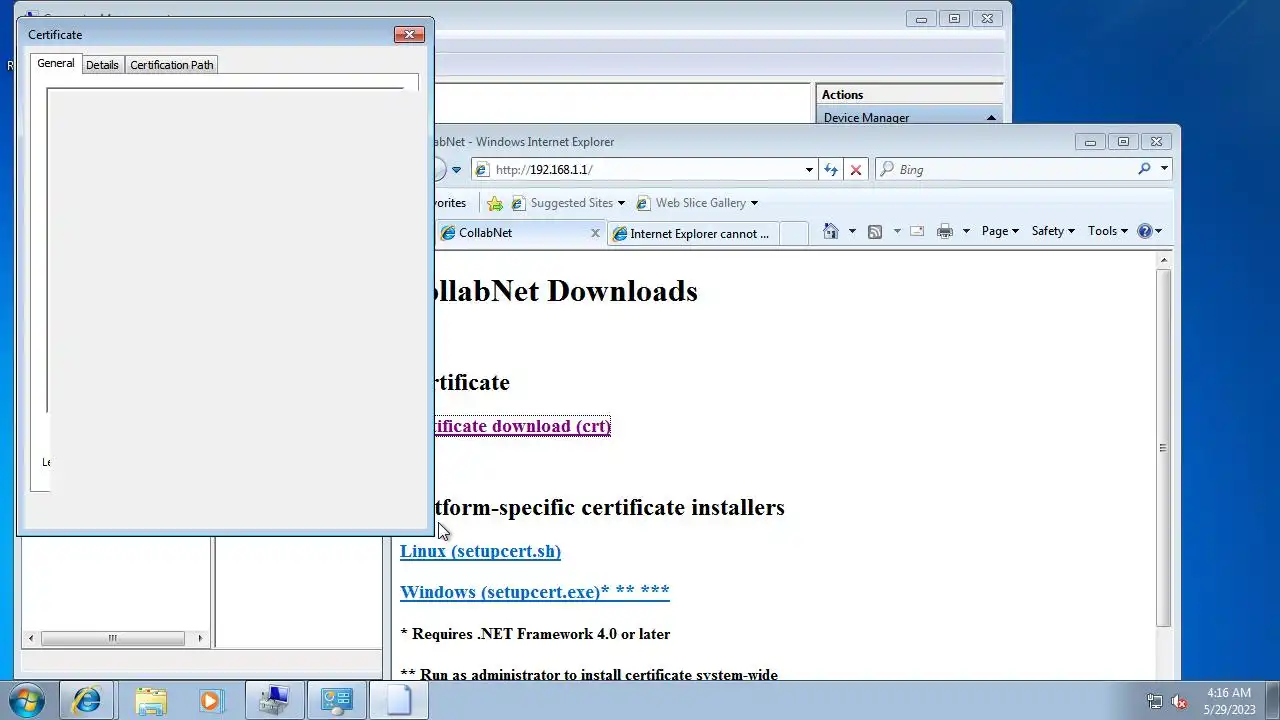The width and height of the screenshot is (1280, 720).
Task: Click the RSS feeds icon
Action: (x=875, y=231)
